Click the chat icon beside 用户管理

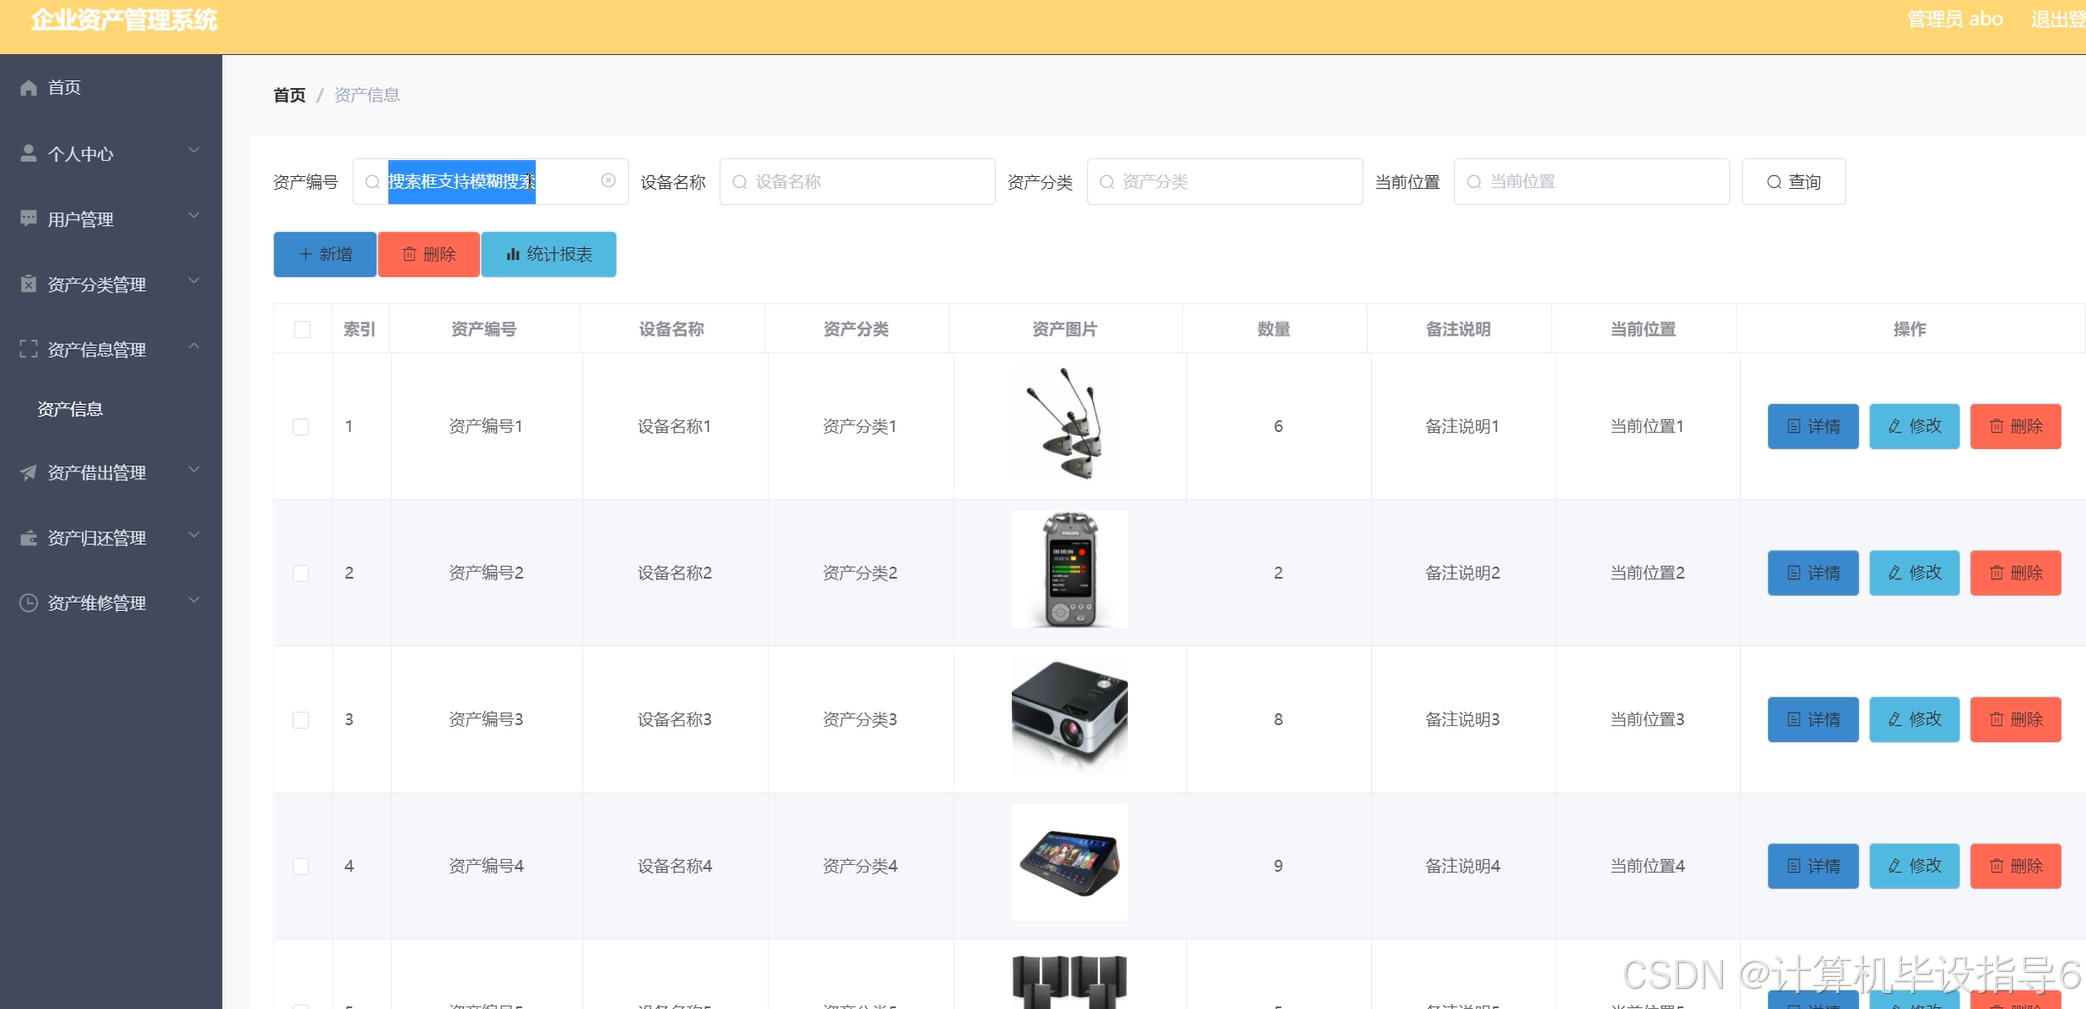point(28,218)
